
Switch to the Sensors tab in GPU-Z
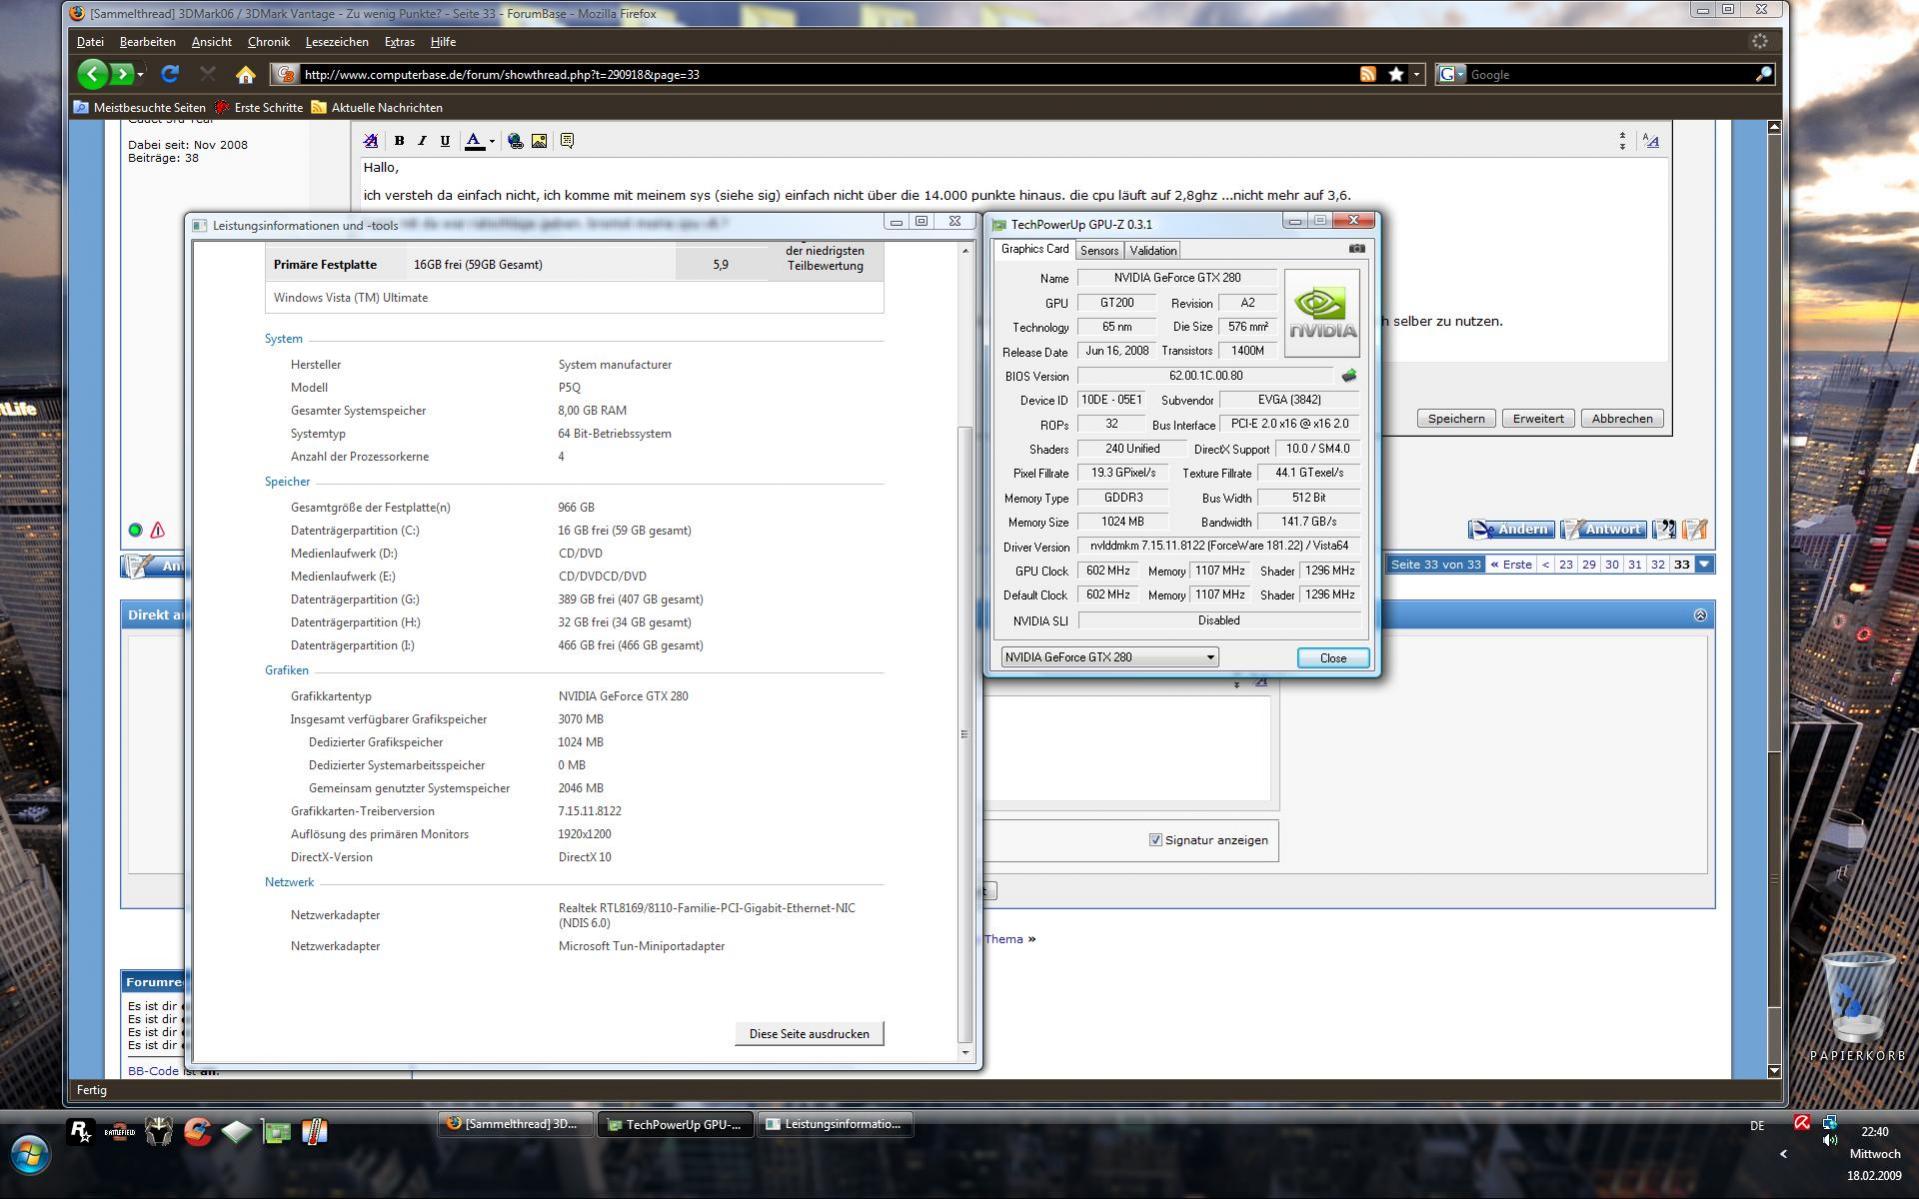pyautogui.click(x=1099, y=251)
